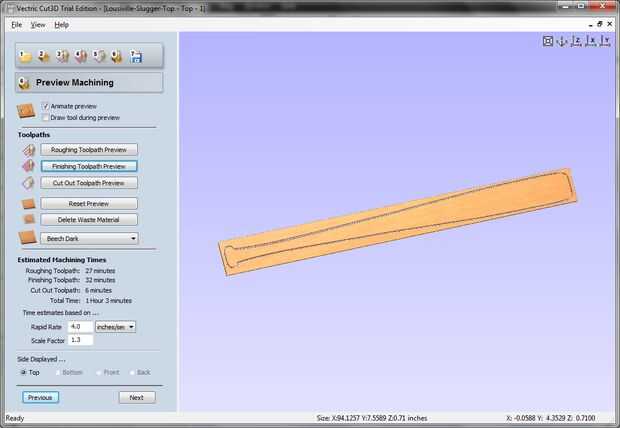Click the 'Total Time: 1 Hour 3 minutes' text
Viewport: 620px width, 428px height.
click(x=91, y=301)
